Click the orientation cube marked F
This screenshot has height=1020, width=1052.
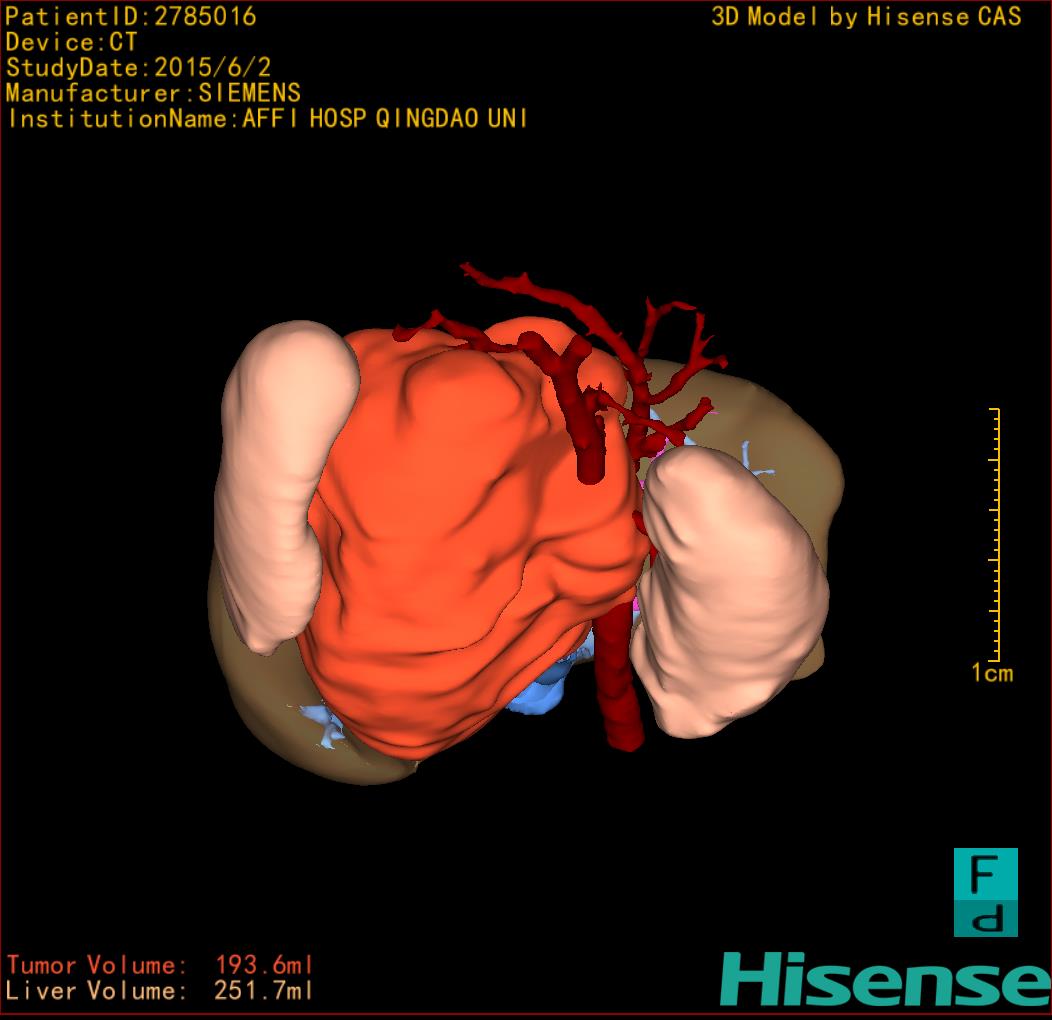(x=986, y=892)
